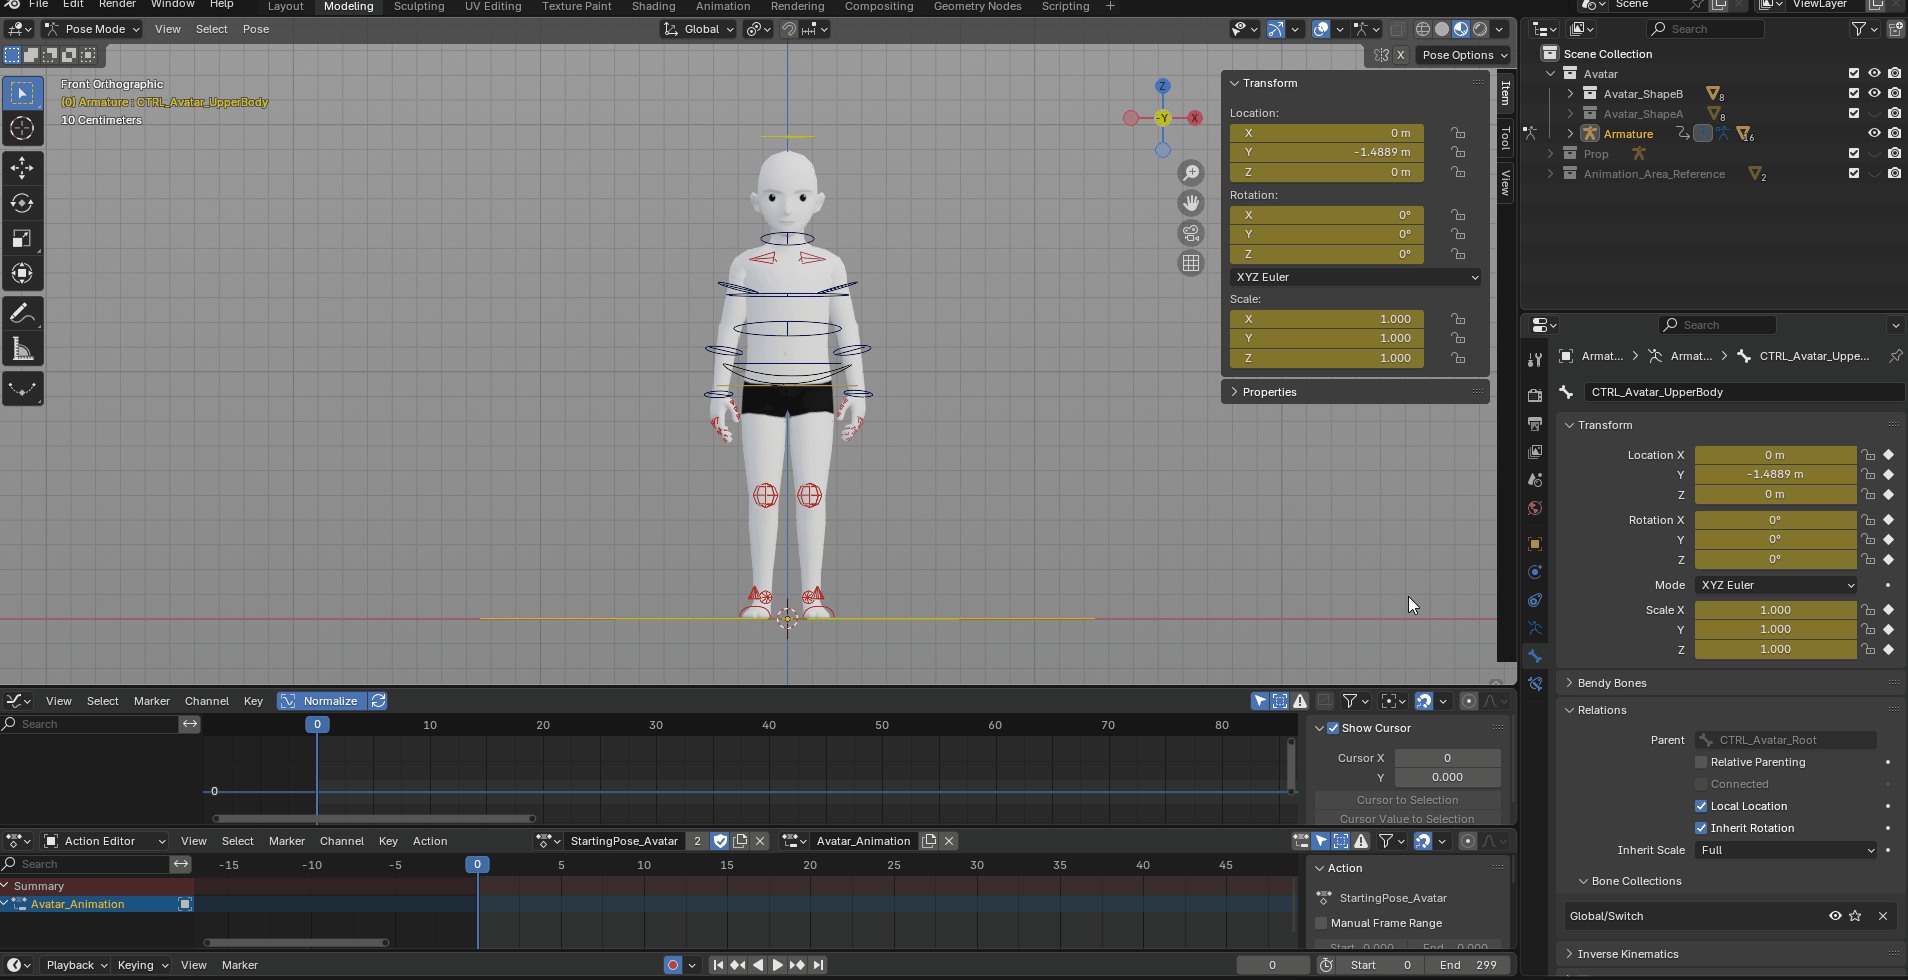Image resolution: width=1908 pixels, height=980 pixels.
Task: Toggle the Show Cursor checkbox
Action: coord(1333,728)
